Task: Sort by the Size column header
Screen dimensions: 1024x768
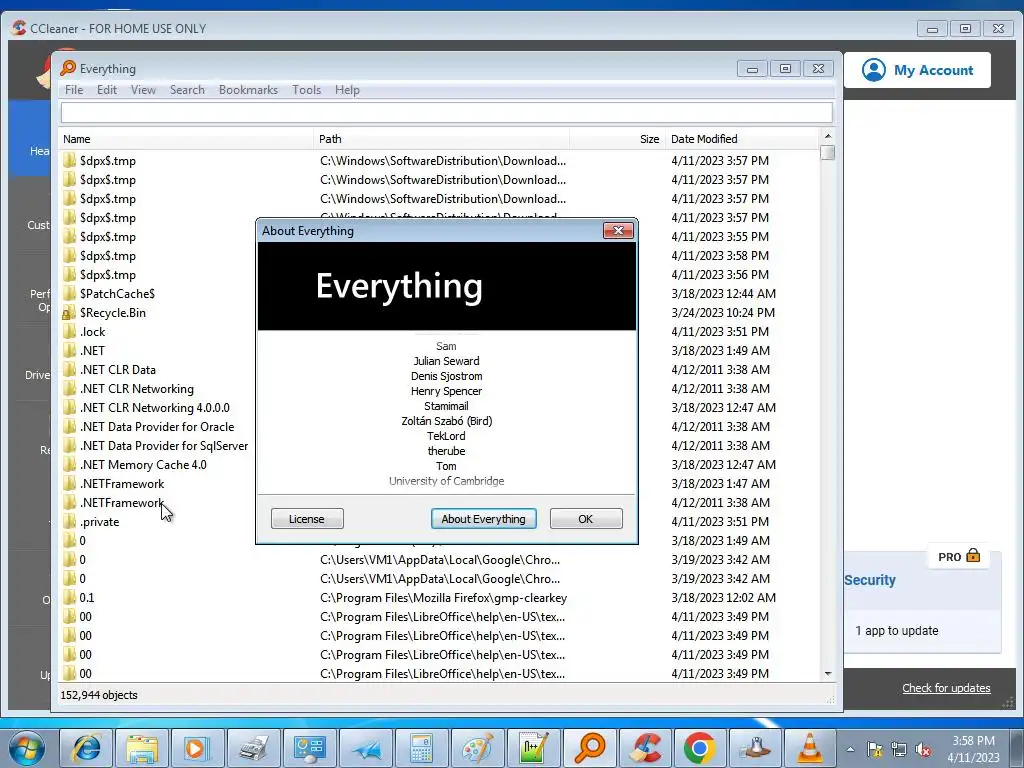Action: tap(617, 139)
